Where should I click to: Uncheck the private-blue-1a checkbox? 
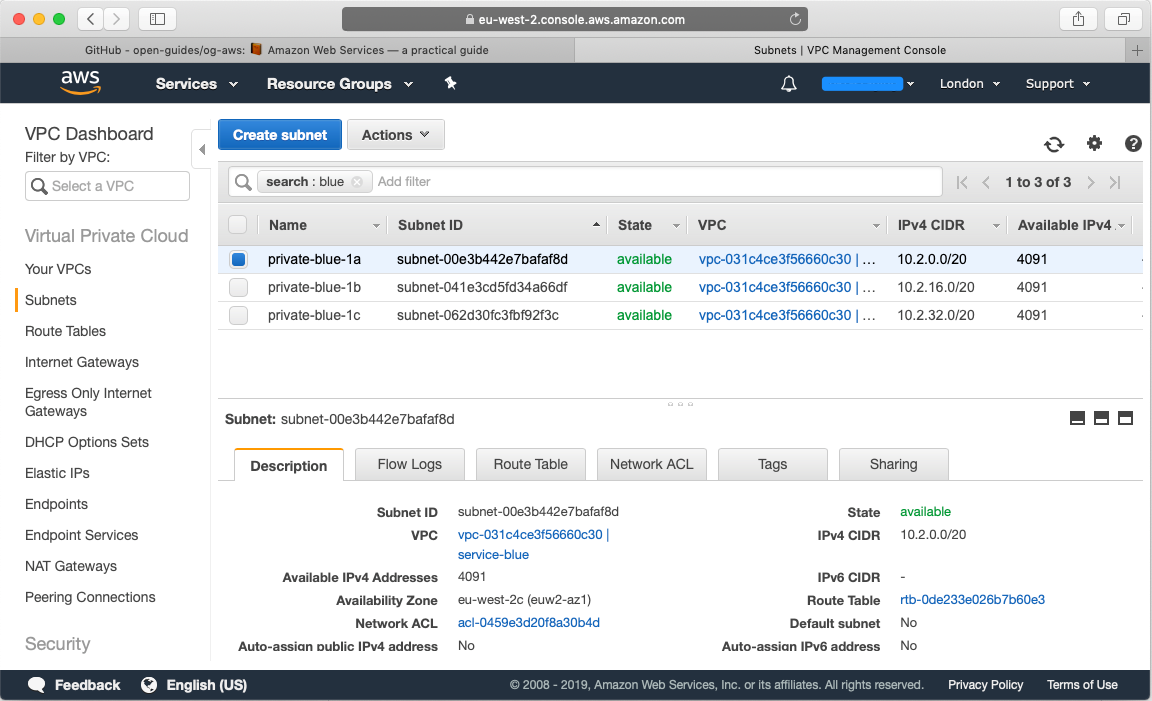click(x=238, y=259)
